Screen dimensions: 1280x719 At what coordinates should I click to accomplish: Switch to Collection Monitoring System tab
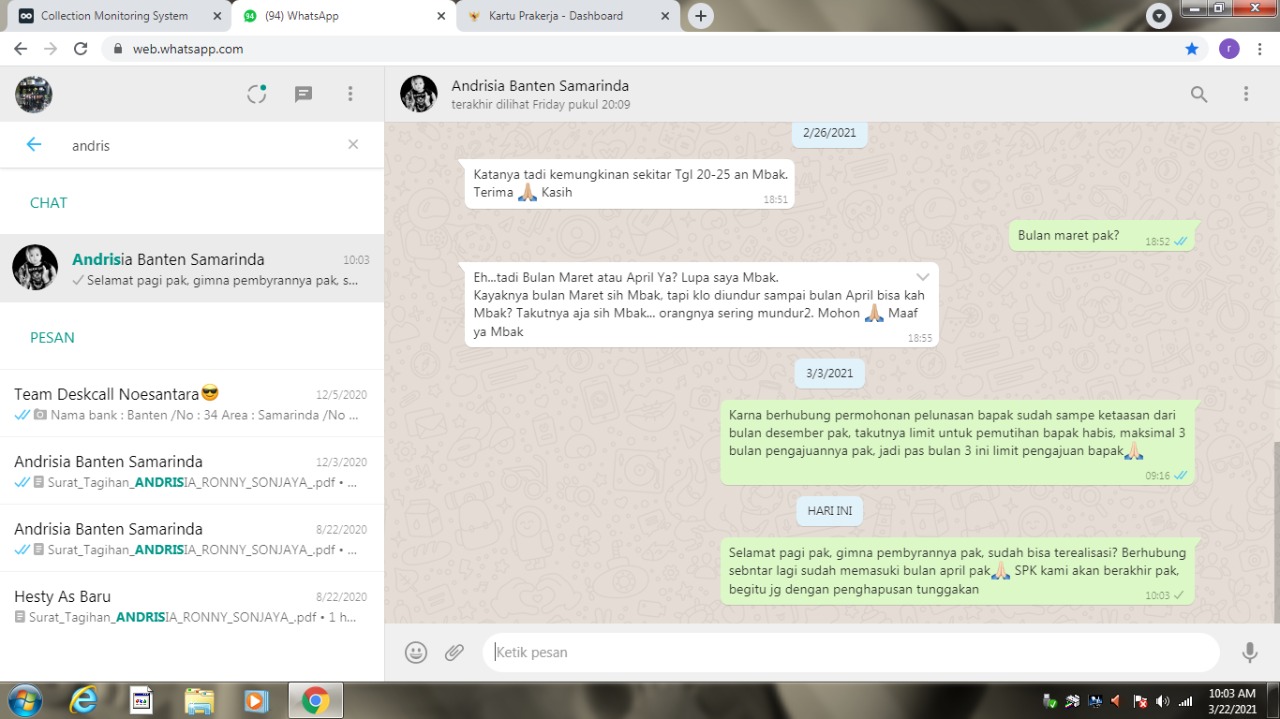tap(114, 16)
